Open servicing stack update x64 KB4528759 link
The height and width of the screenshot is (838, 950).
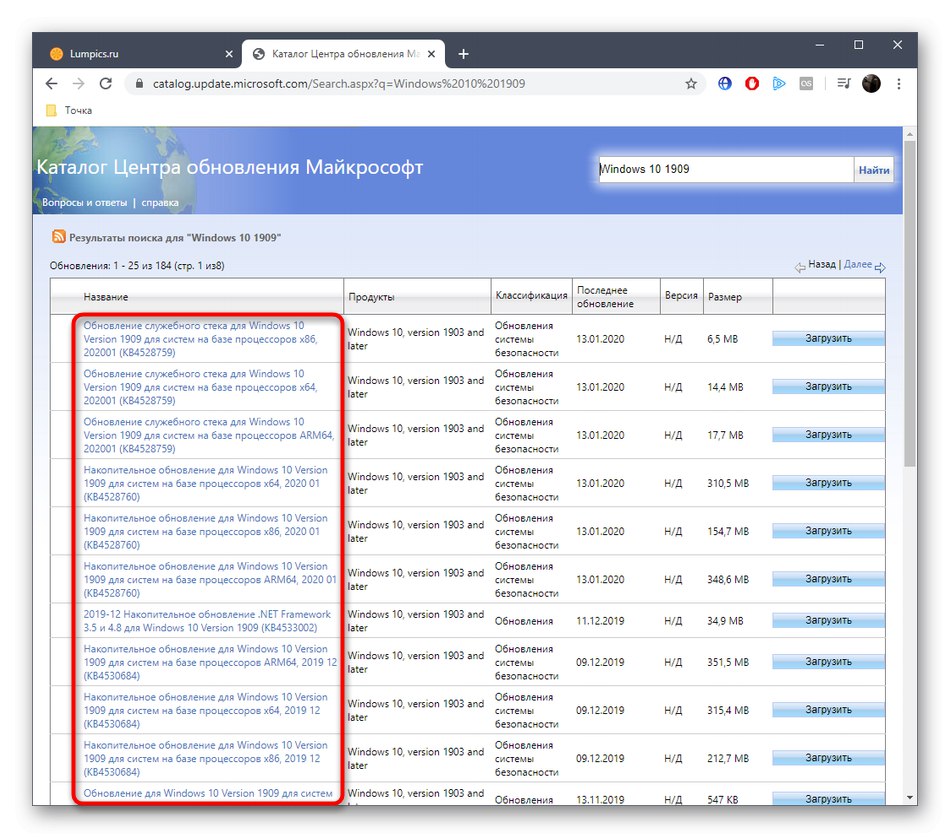click(x=201, y=387)
